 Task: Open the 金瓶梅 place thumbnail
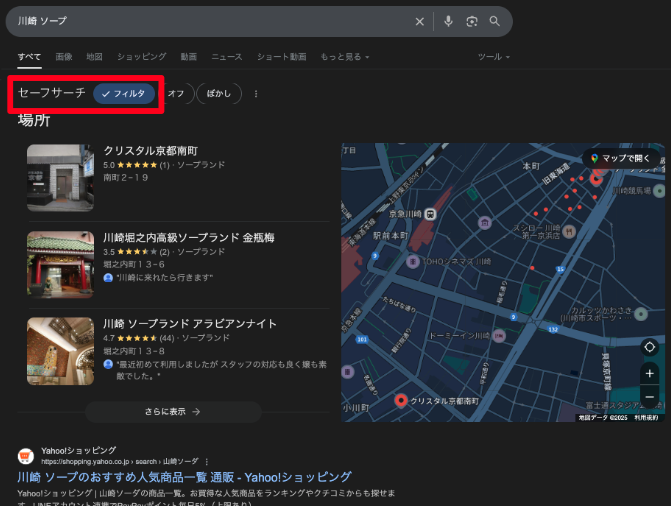[60, 264]
